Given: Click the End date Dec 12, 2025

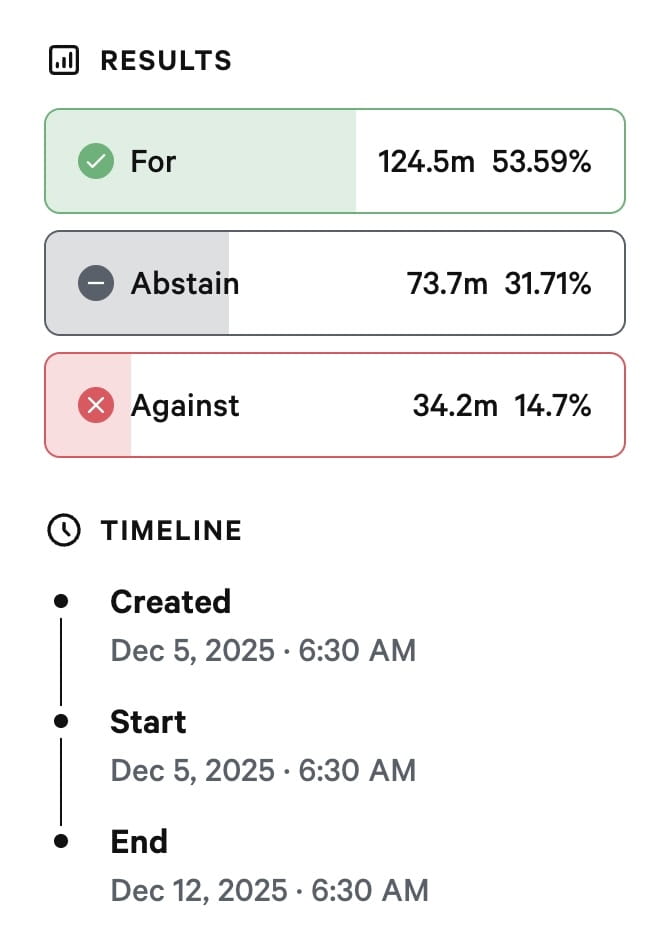Looking at the screenshot, I should (x=200, y=889).
